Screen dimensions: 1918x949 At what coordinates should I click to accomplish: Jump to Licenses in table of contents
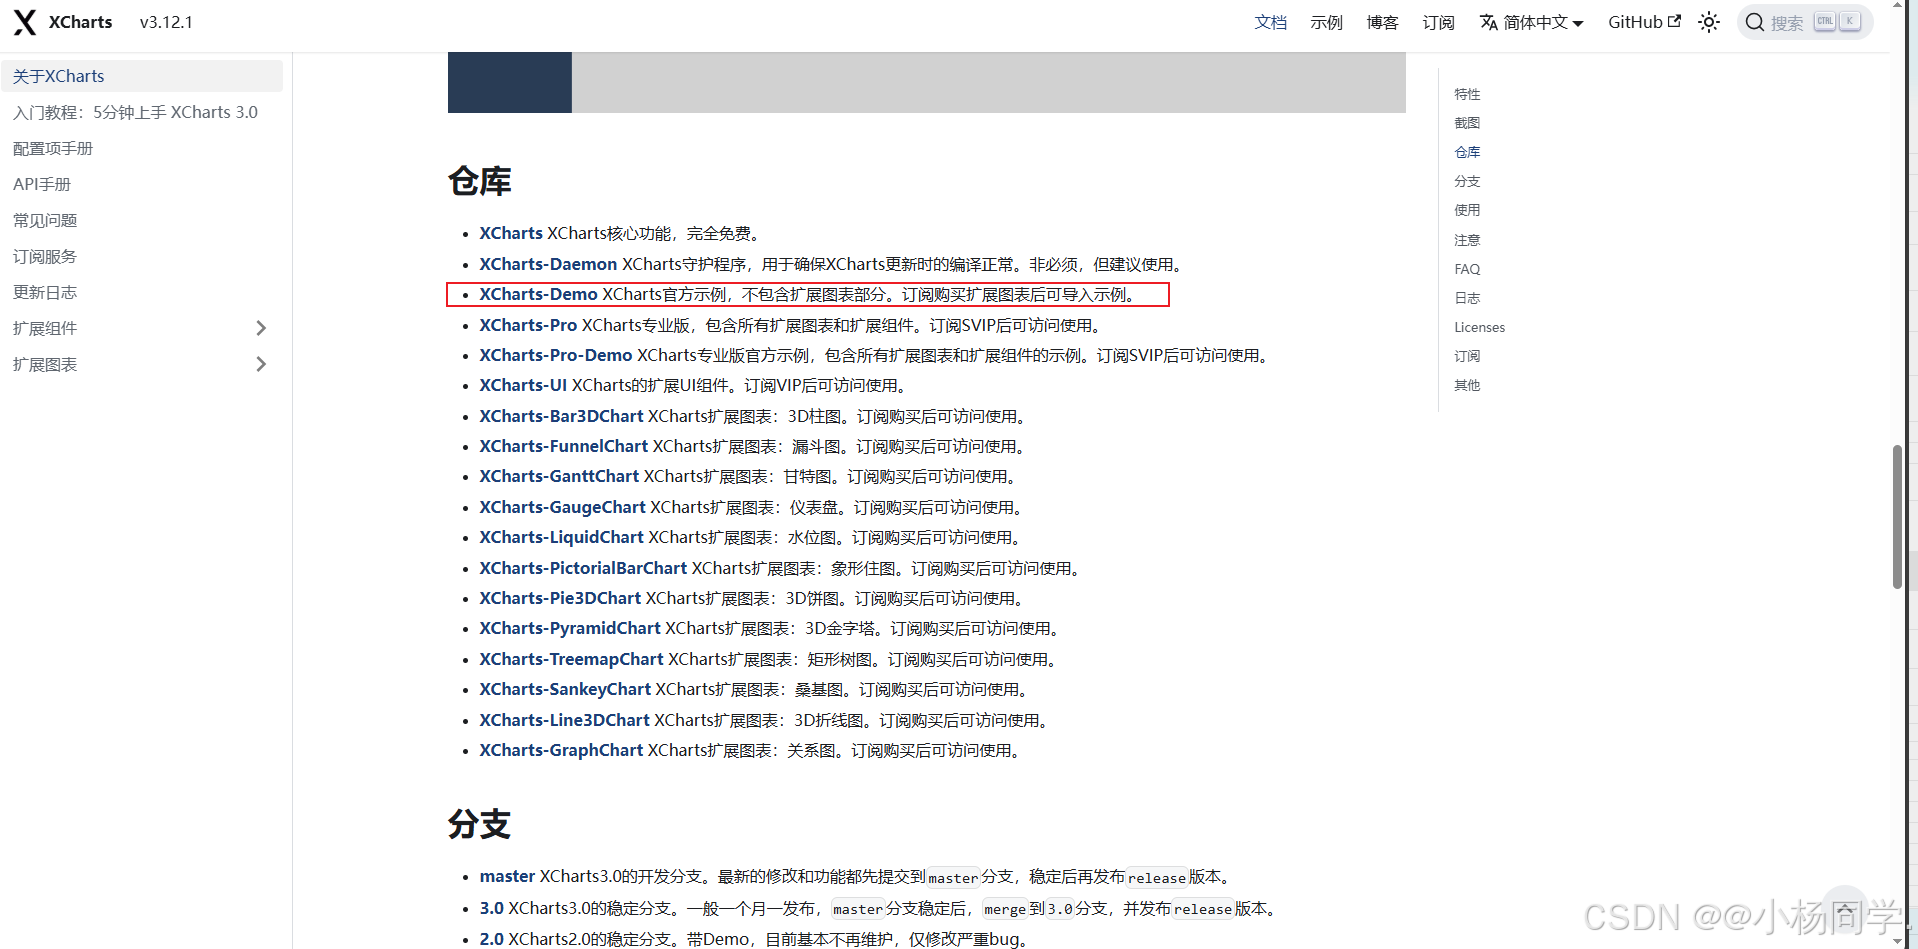(1479, 327)
